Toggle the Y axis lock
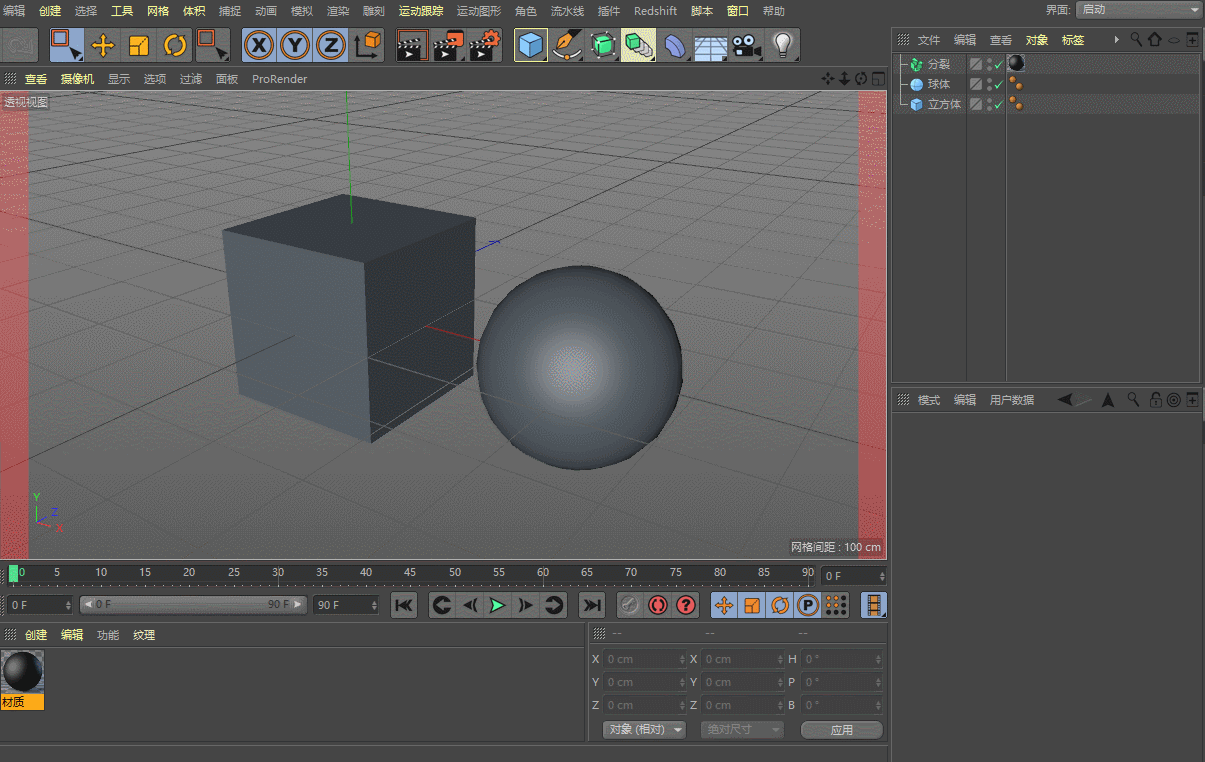This screenshot has width=1205, height=762. 295,45
